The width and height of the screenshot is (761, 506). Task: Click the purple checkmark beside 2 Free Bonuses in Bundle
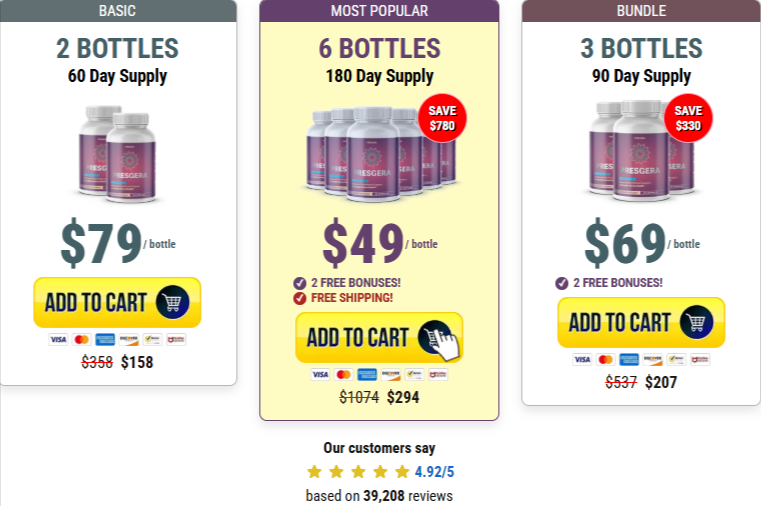[561, 283]
